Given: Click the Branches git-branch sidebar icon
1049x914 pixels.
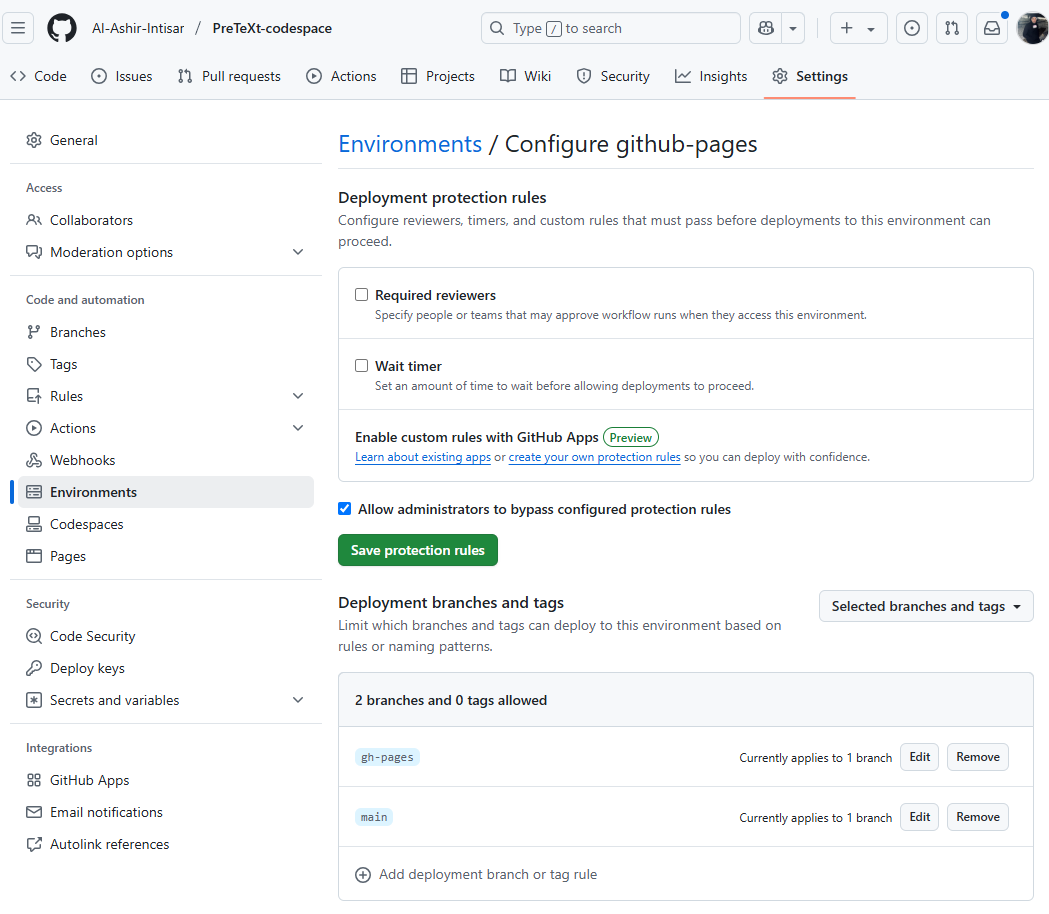Looking at the screenshot, I should [x=33, y=332].
